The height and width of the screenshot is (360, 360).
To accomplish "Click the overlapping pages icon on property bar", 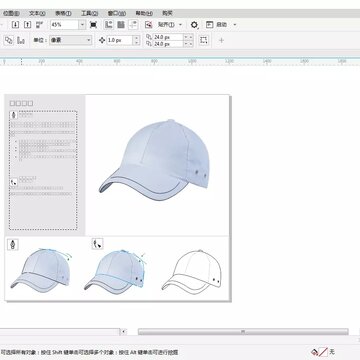I will pyautogui.click(x=9, y=40).
